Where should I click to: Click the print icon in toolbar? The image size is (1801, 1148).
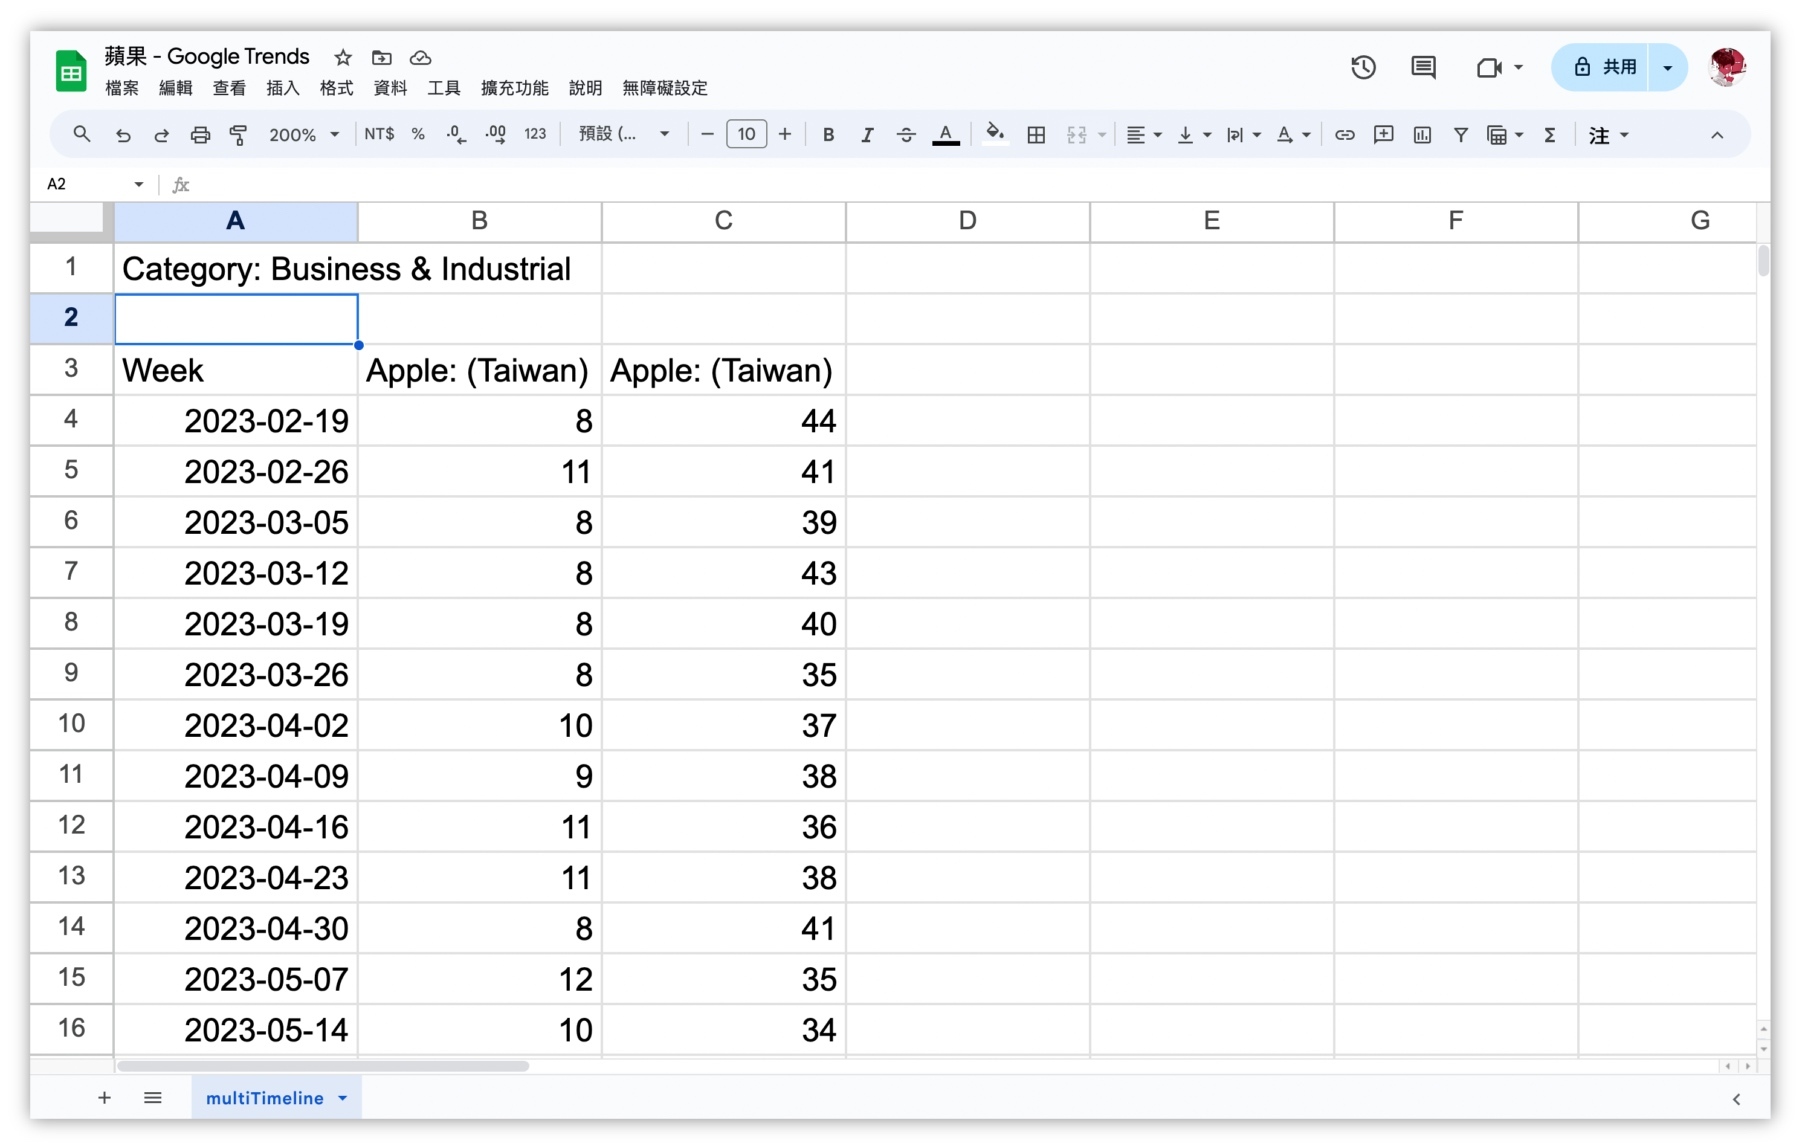(200, 135)
